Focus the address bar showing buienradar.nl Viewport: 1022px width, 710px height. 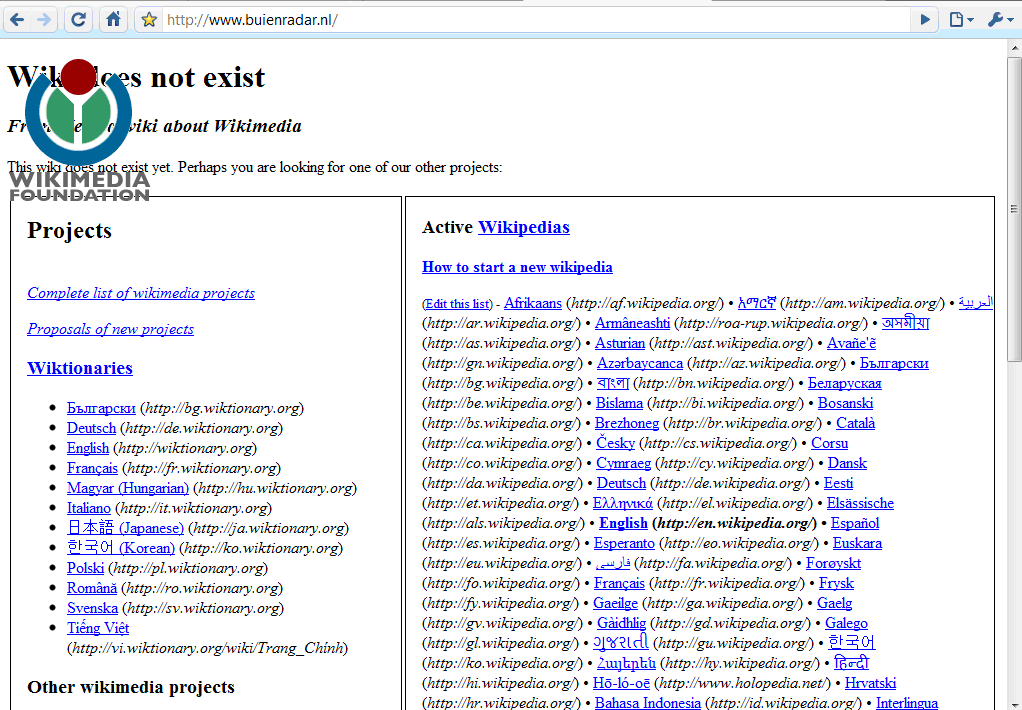pyautogui.click(x=537, y=20)
